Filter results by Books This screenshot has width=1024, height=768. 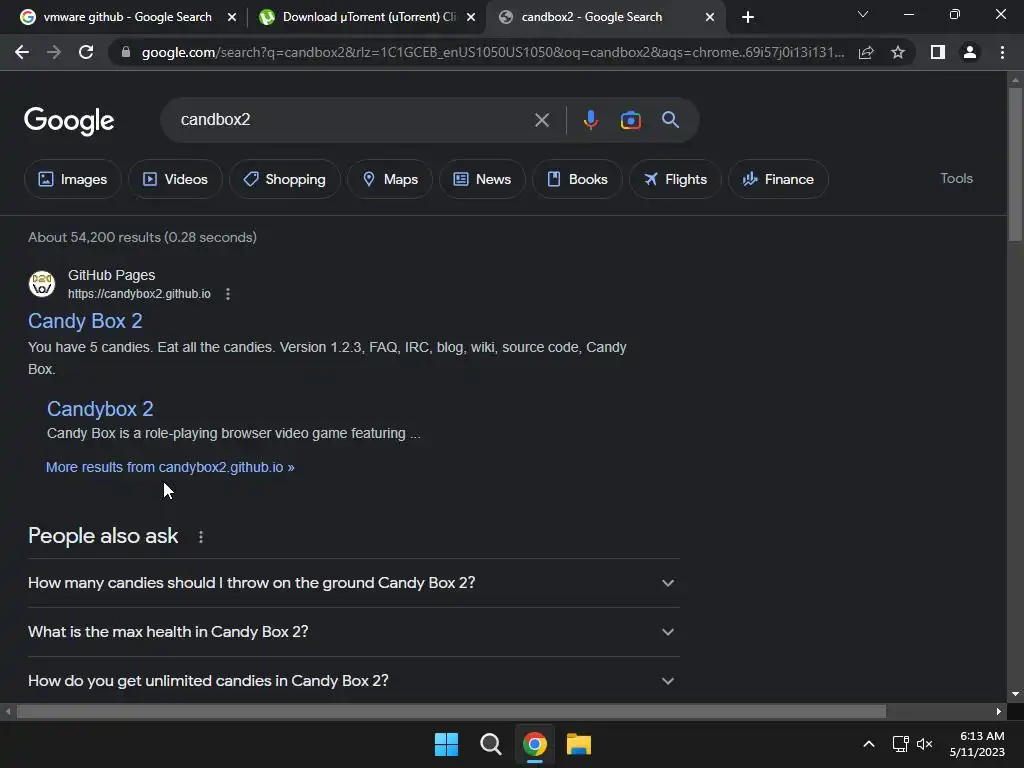pos(577,179)
